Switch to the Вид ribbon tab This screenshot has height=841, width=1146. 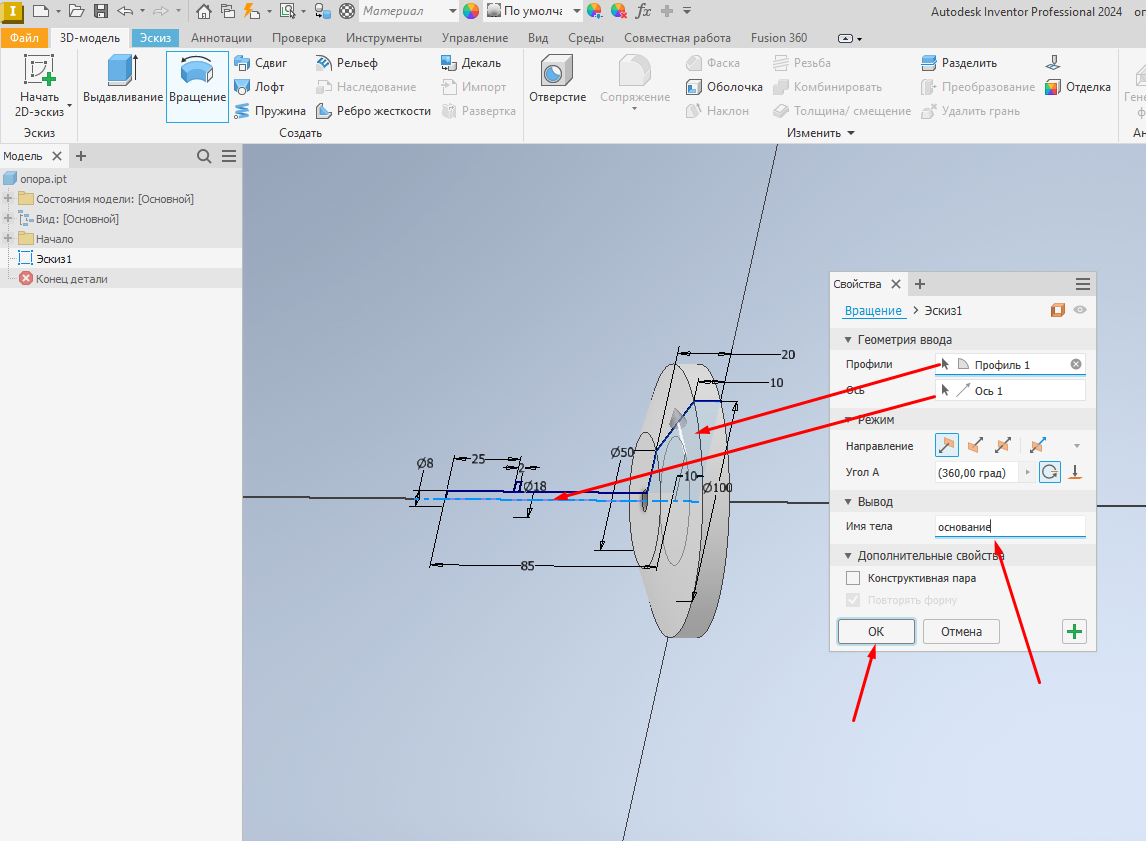click(x=538, y=38)
